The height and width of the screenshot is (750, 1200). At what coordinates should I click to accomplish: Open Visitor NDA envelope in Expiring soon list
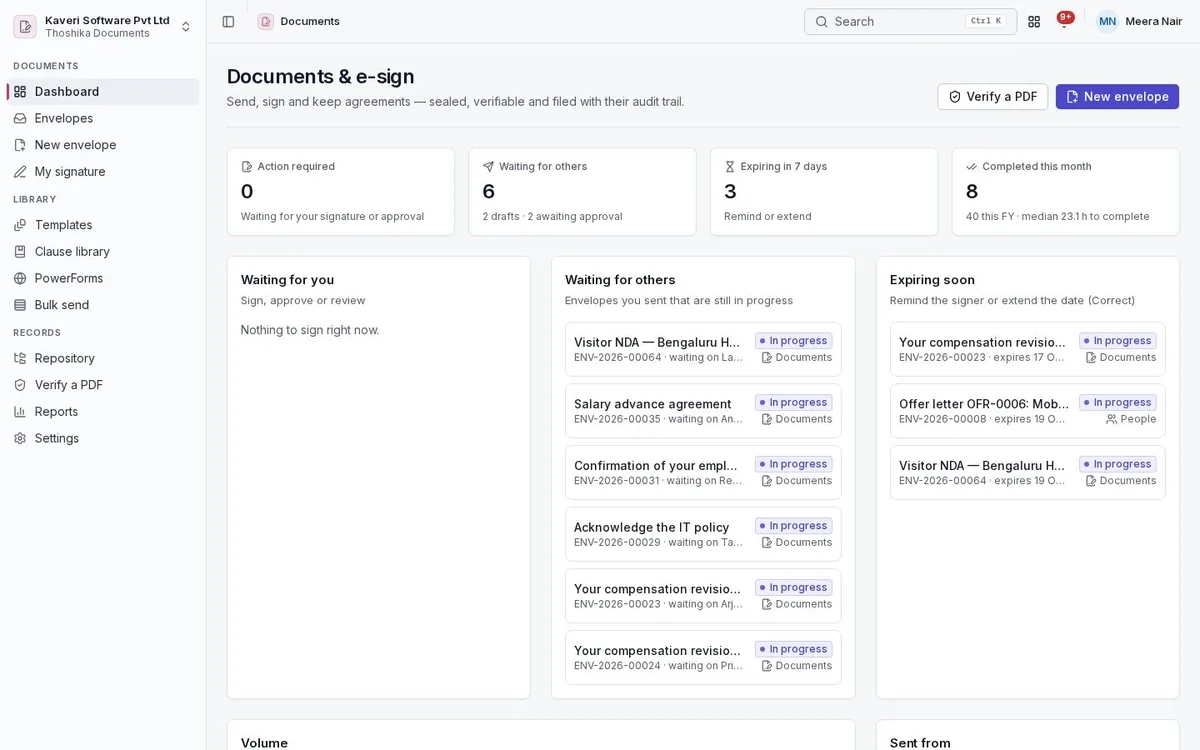click(1028, 473)
